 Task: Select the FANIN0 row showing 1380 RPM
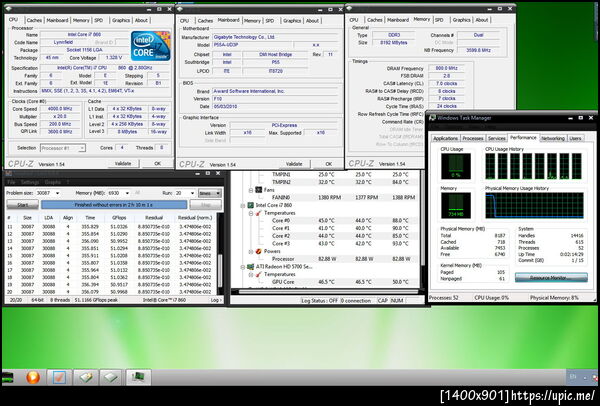[x=343, y=198]
